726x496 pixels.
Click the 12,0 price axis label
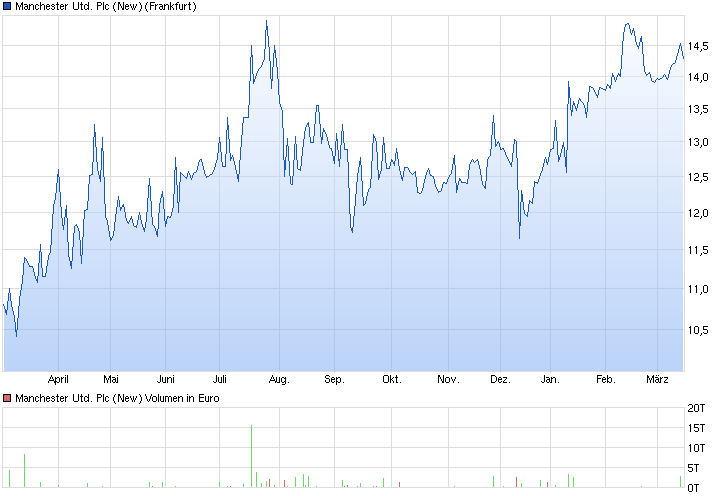699,212
